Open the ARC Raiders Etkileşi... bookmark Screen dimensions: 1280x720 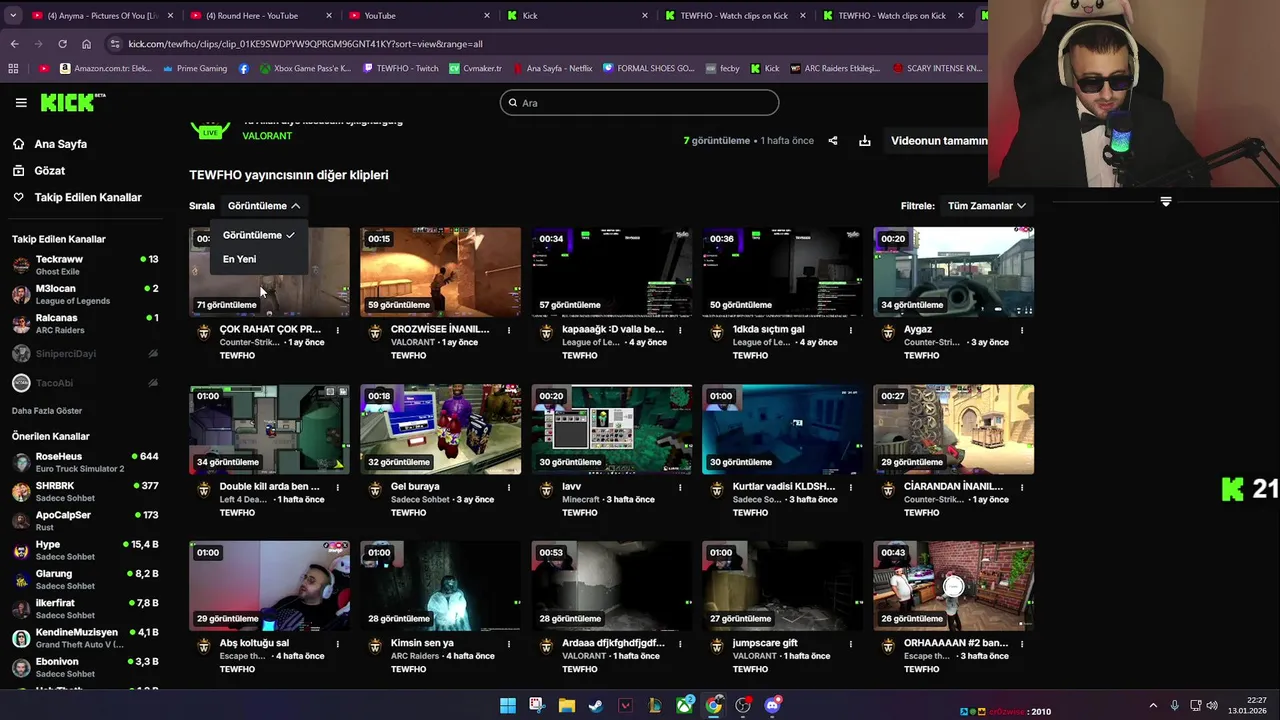point(835,69)
